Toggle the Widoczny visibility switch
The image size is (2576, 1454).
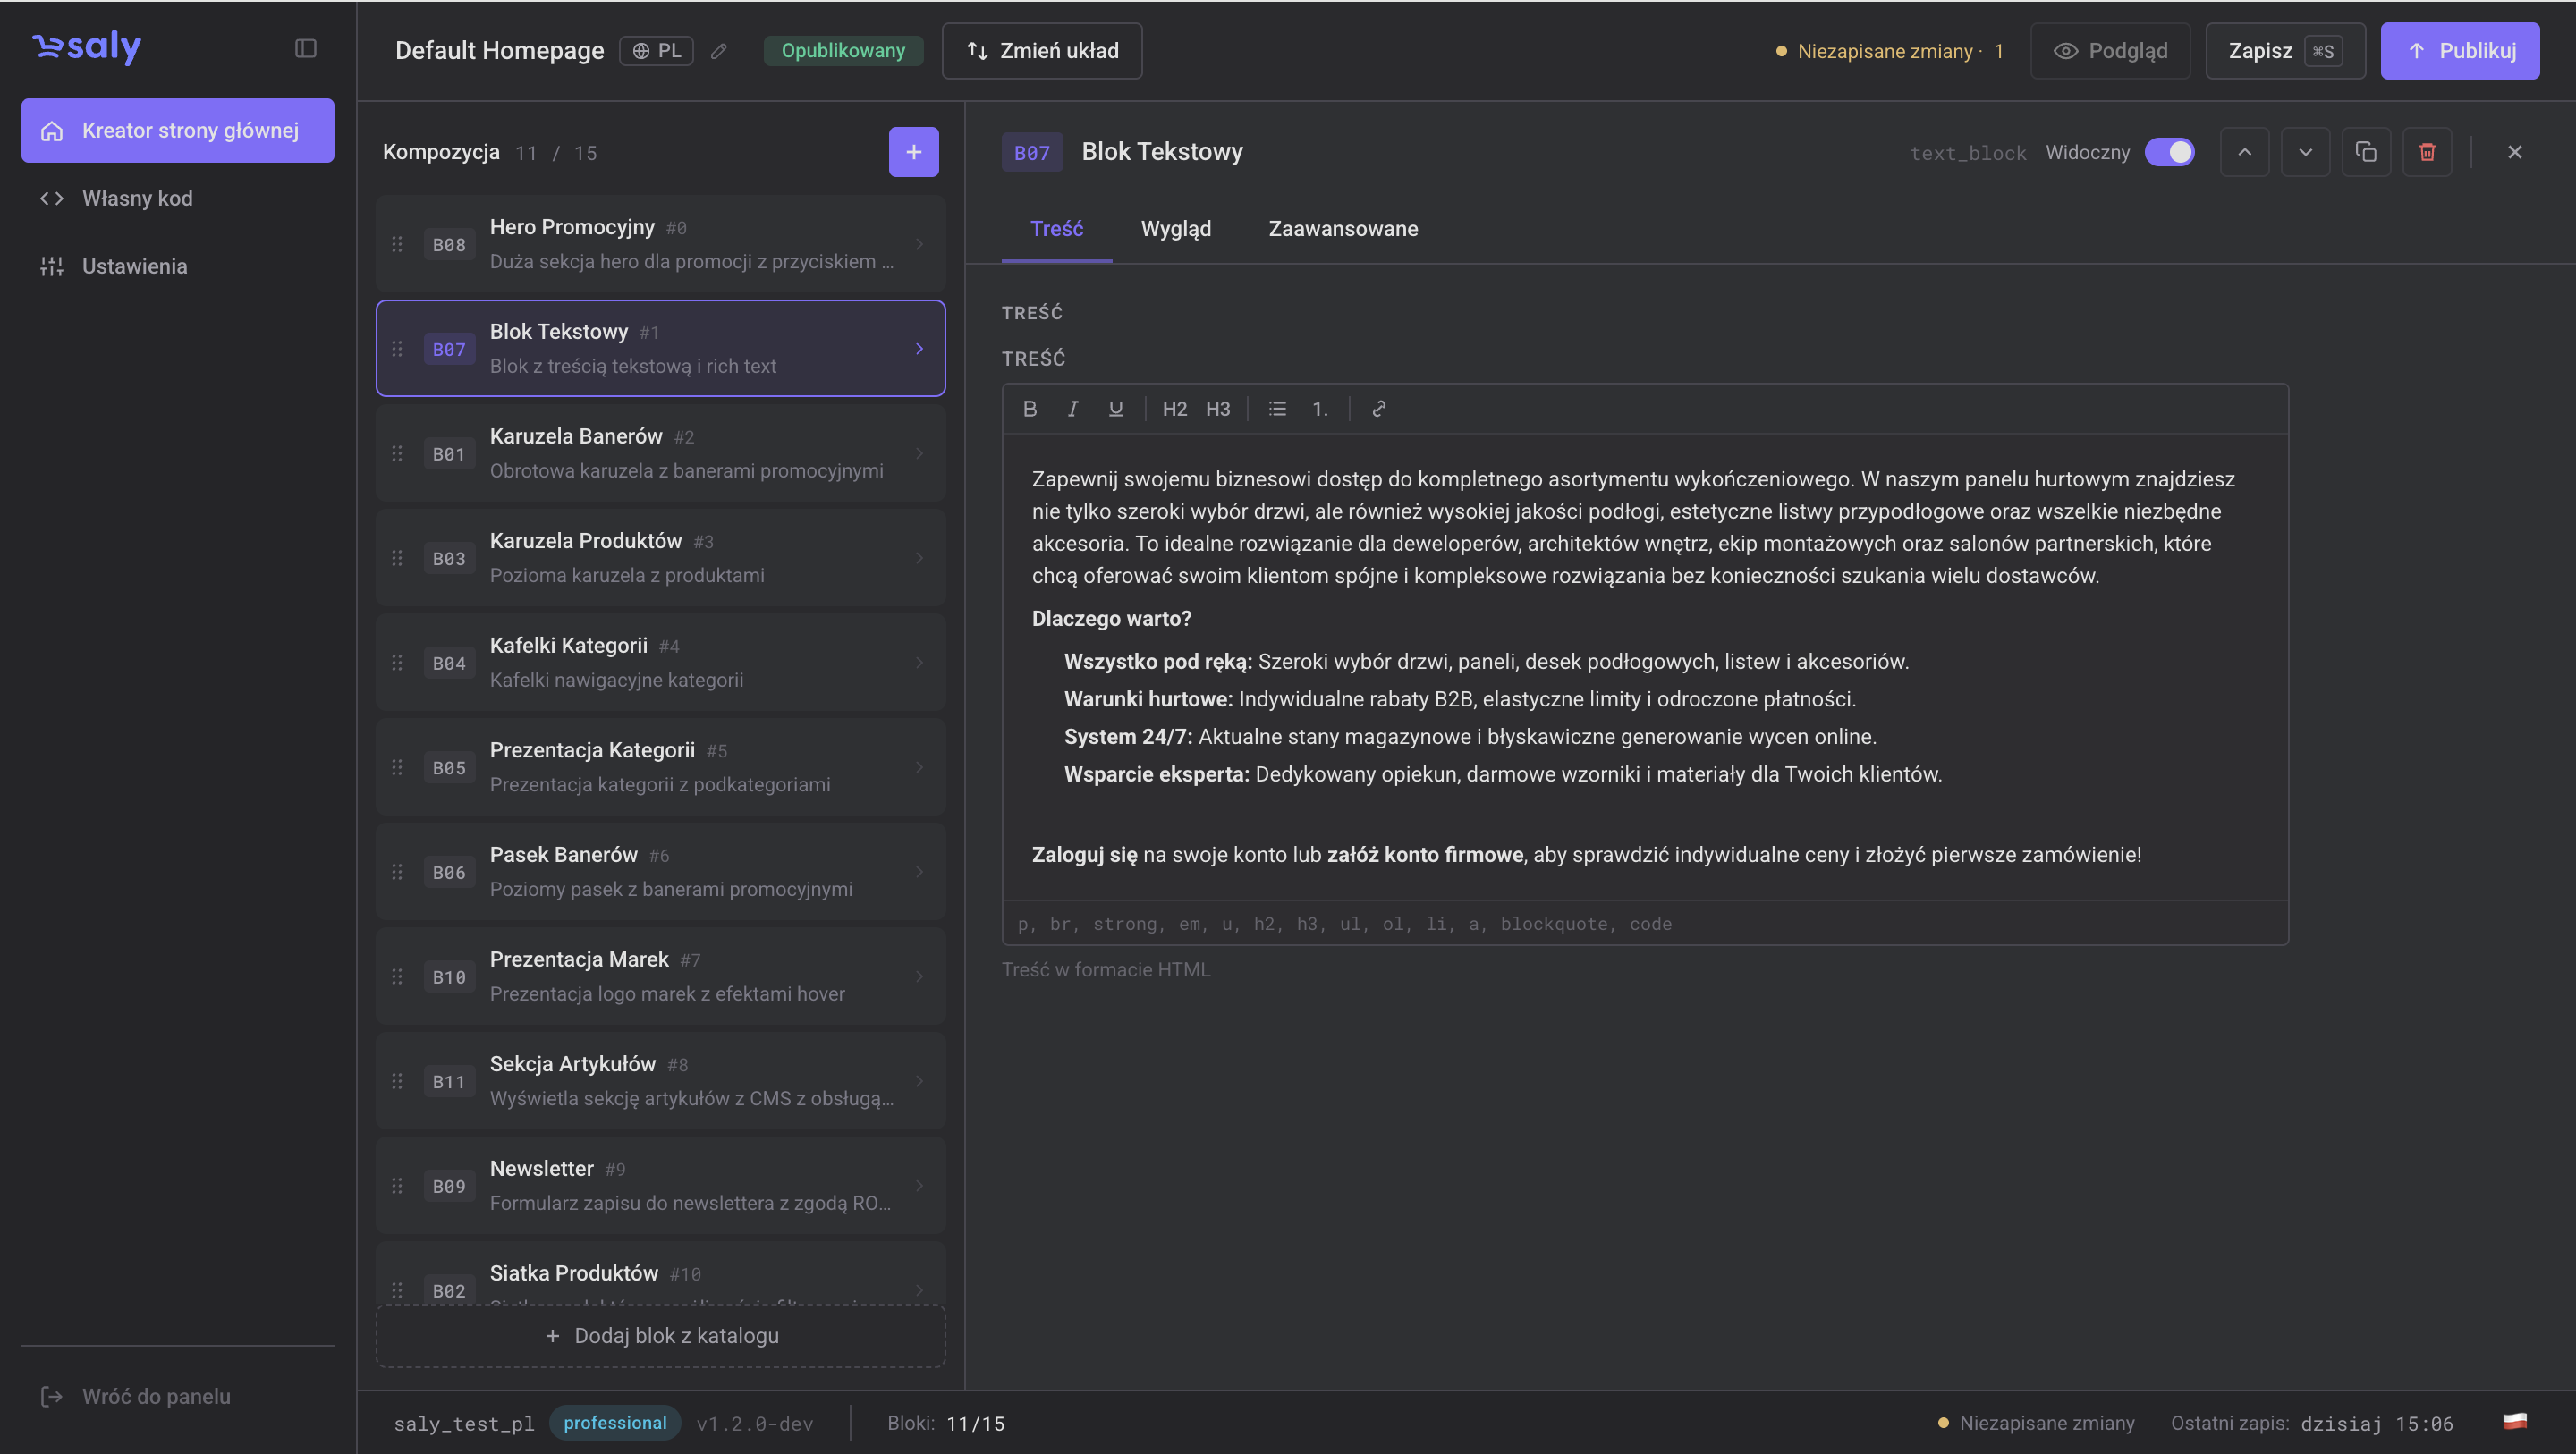point(2169,152)
